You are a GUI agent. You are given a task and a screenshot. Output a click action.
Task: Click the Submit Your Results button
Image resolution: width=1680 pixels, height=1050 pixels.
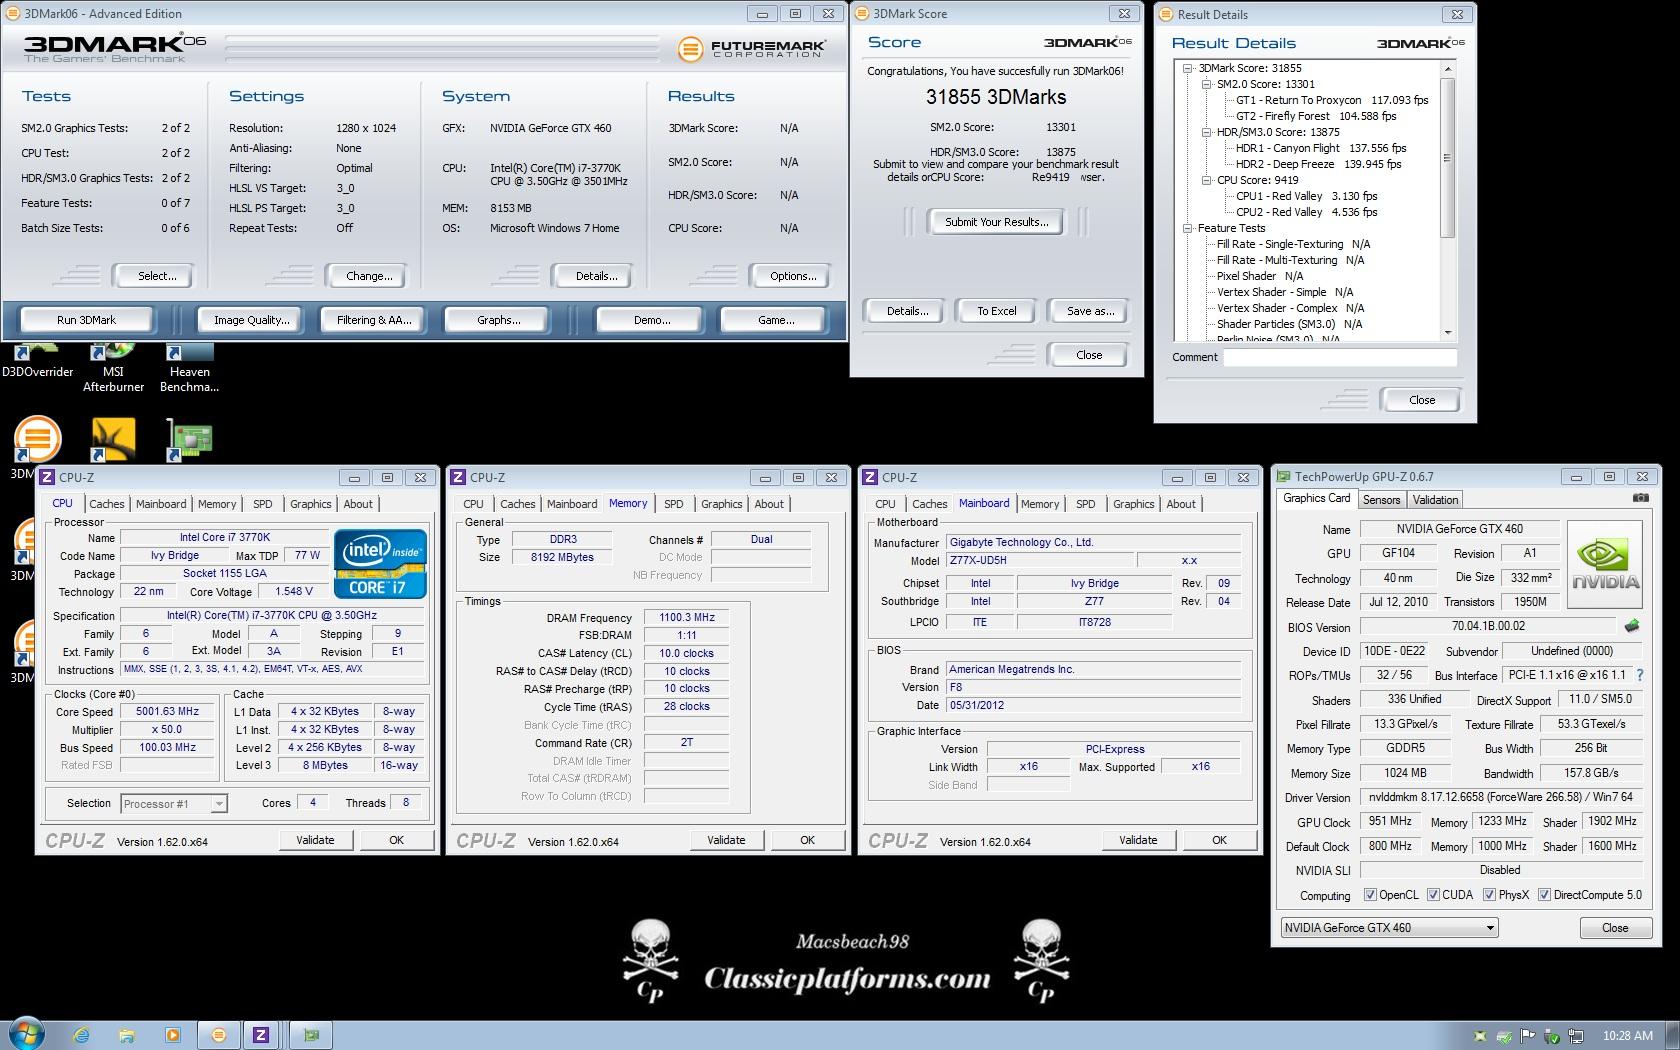click(x=997, y=222)
